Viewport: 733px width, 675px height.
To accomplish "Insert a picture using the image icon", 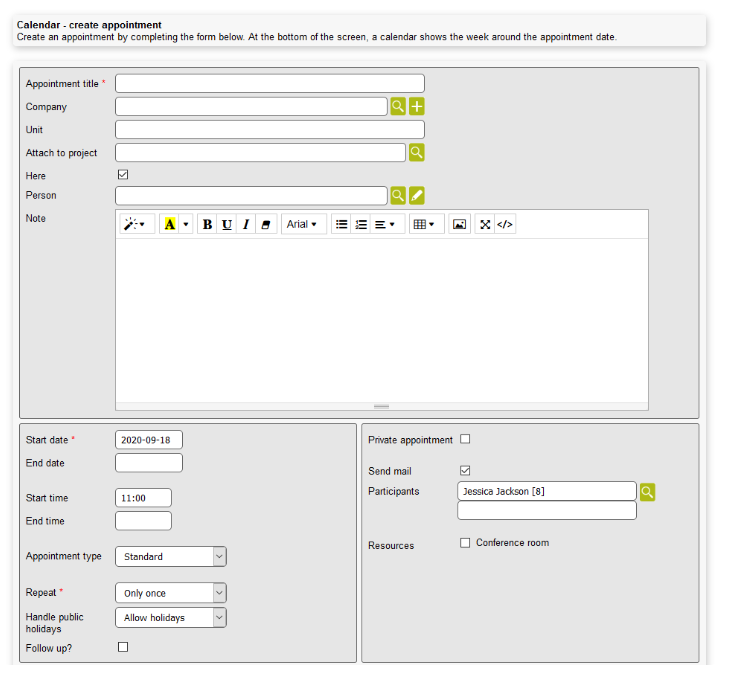I will tap(459, 224).
